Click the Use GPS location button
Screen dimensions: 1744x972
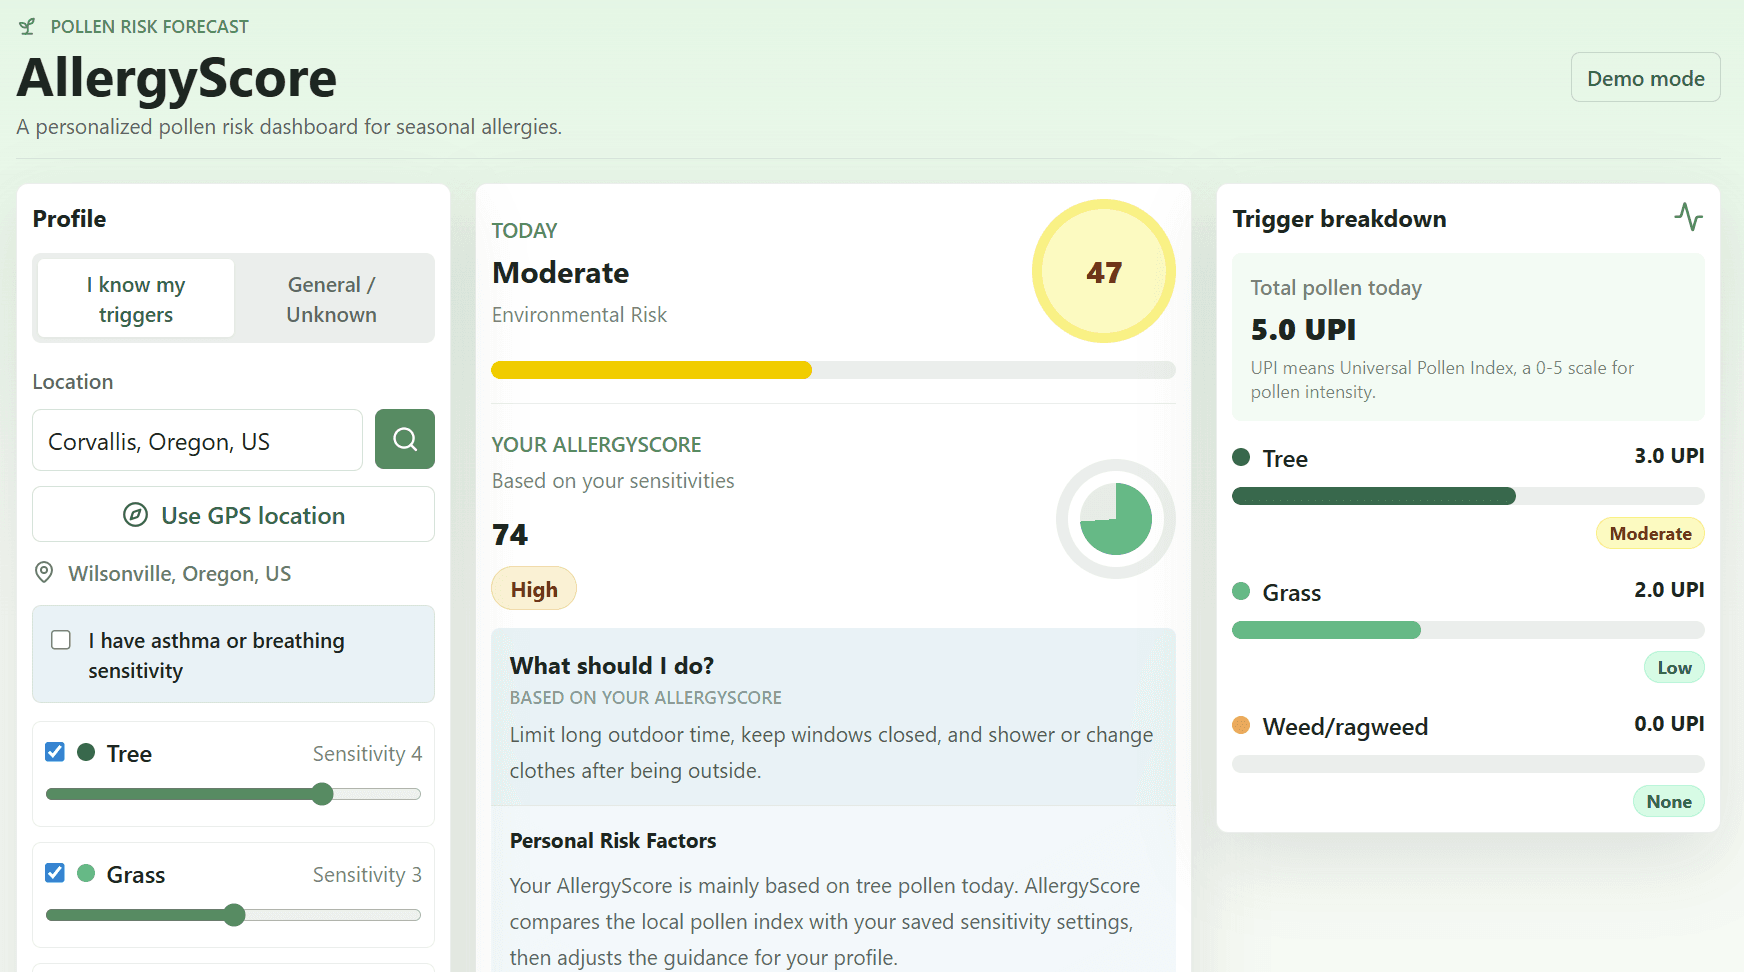(234, 515)
